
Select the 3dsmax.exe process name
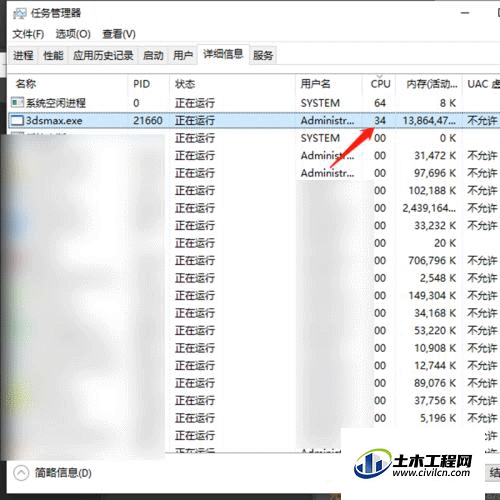point(54,120)
